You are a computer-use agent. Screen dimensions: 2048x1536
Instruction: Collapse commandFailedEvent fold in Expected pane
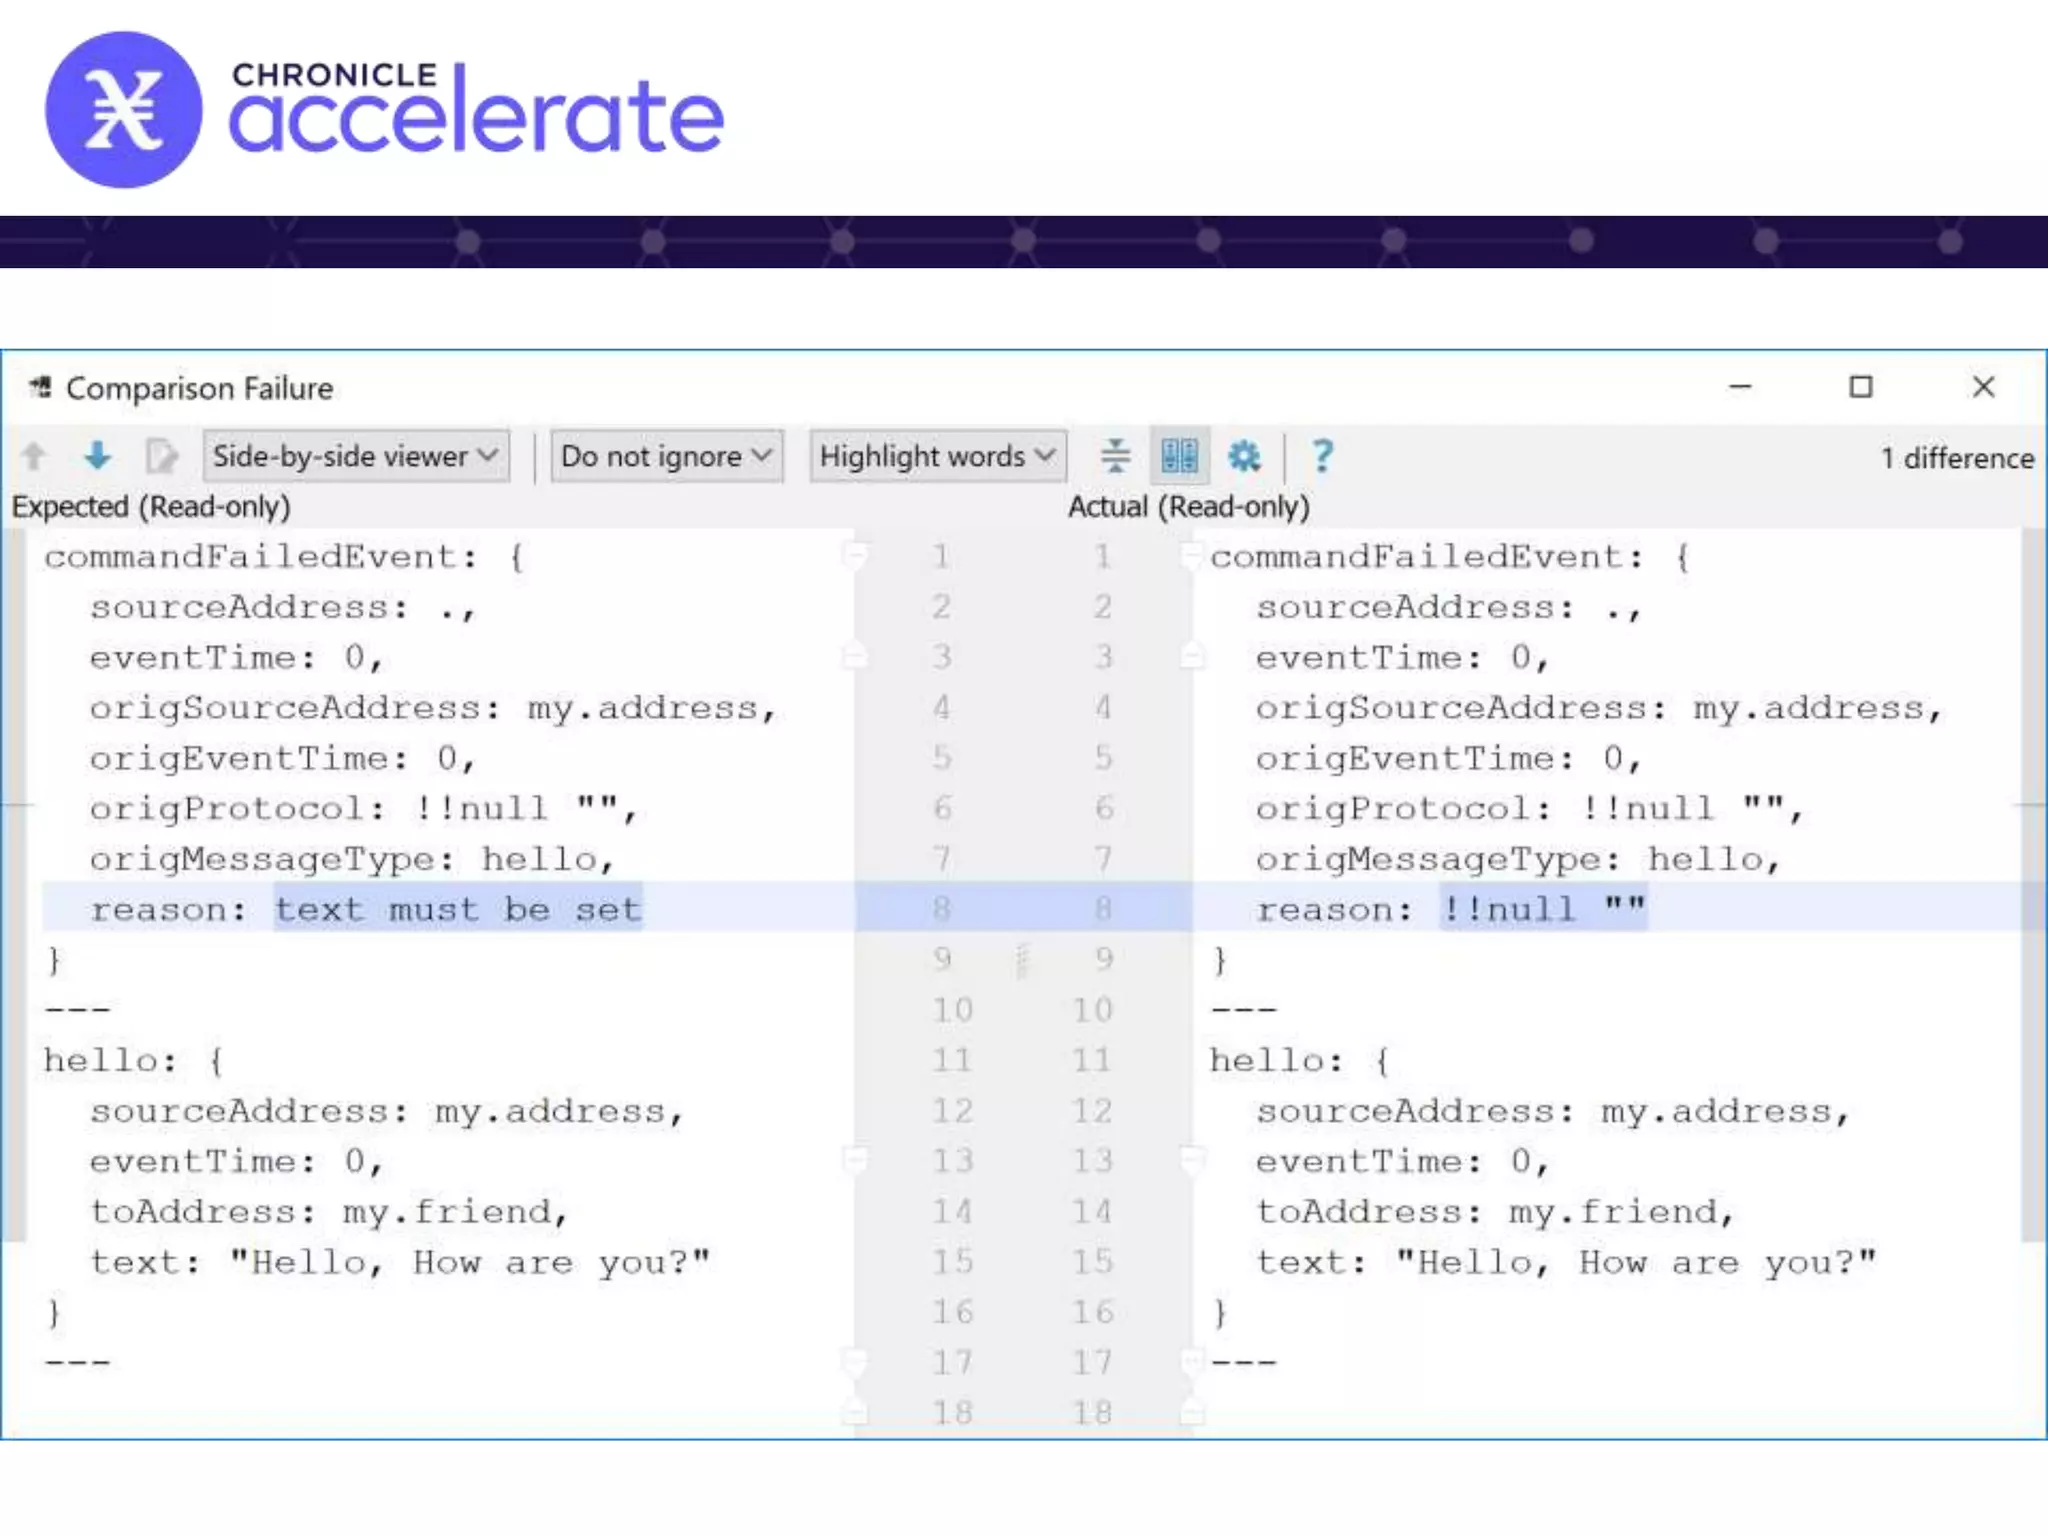point(855,555)
